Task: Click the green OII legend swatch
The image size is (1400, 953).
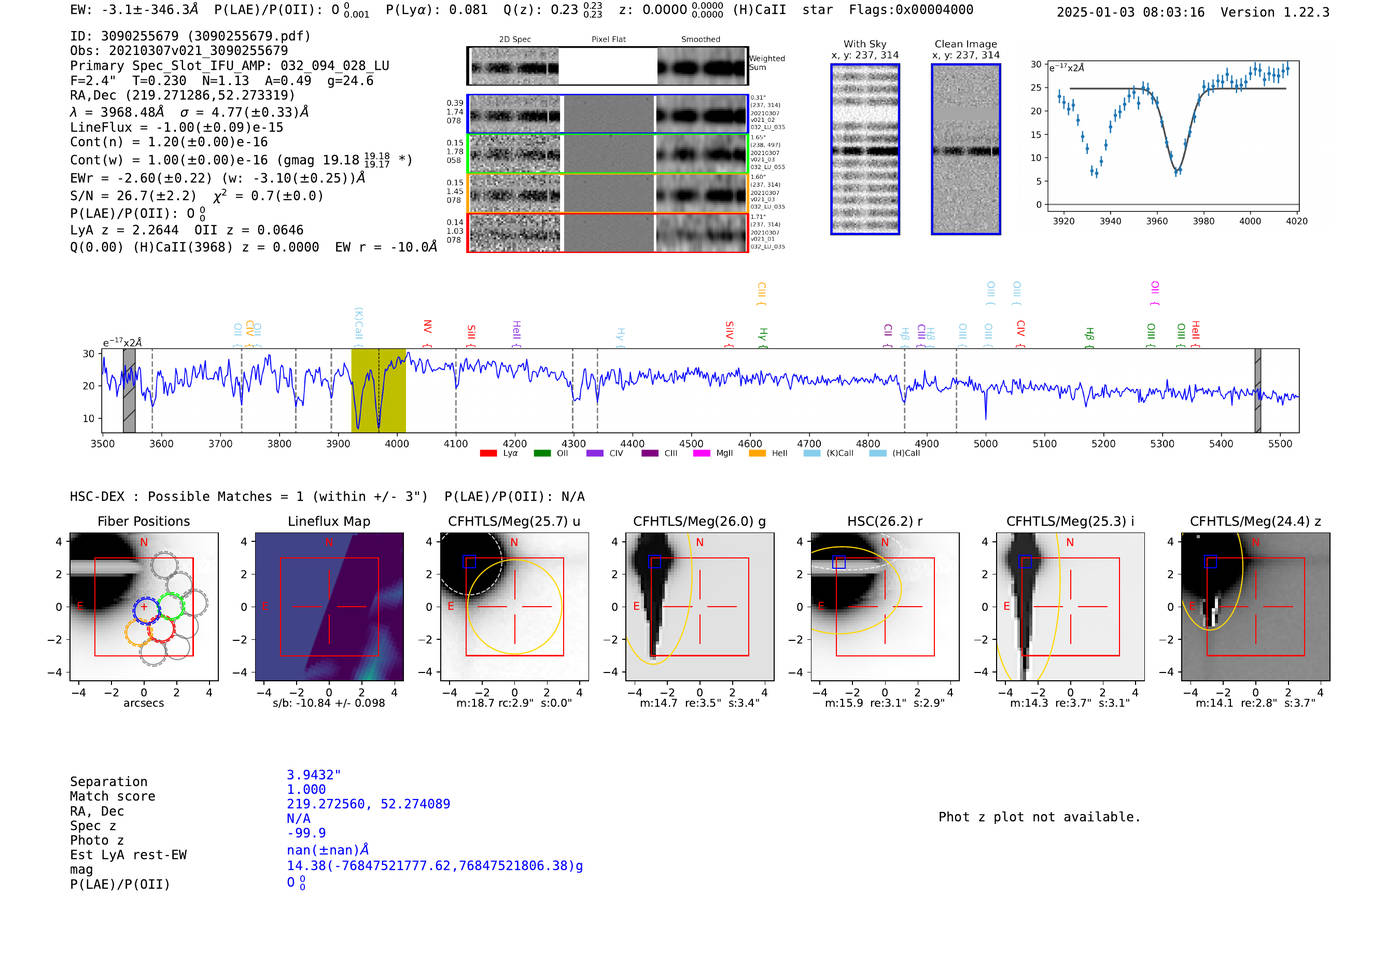Action: (x=542, y=453)
